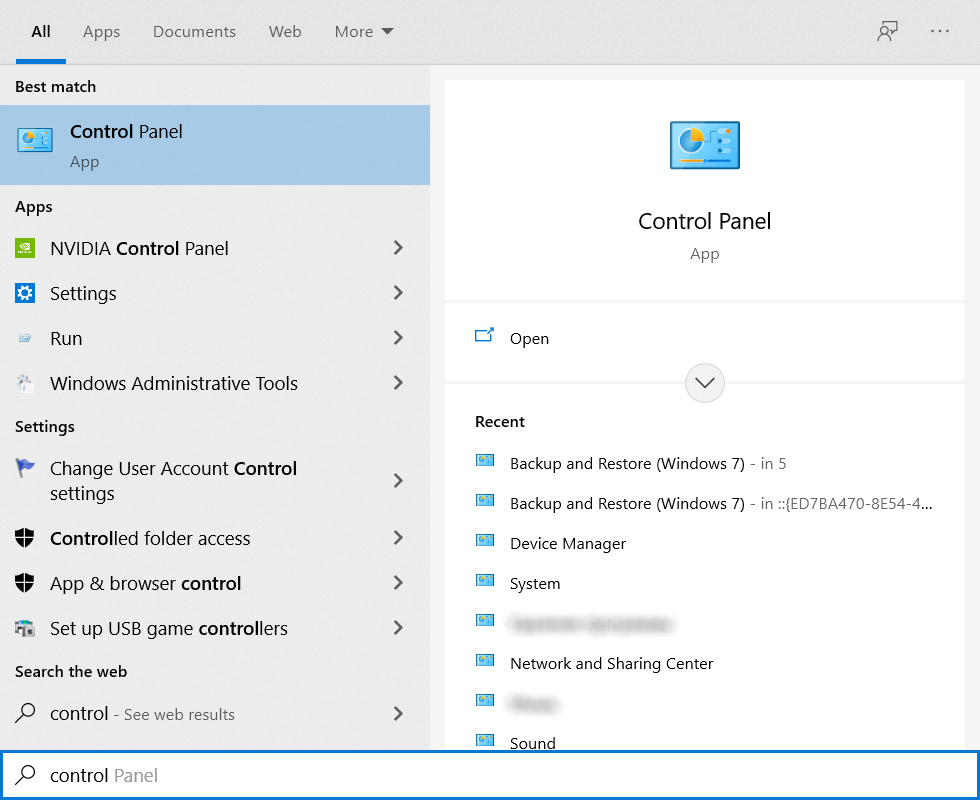The height and width of the screenshot is (800, 980).
Task: Open Control Panel via the Open link
Action: [x=529, y=338]
